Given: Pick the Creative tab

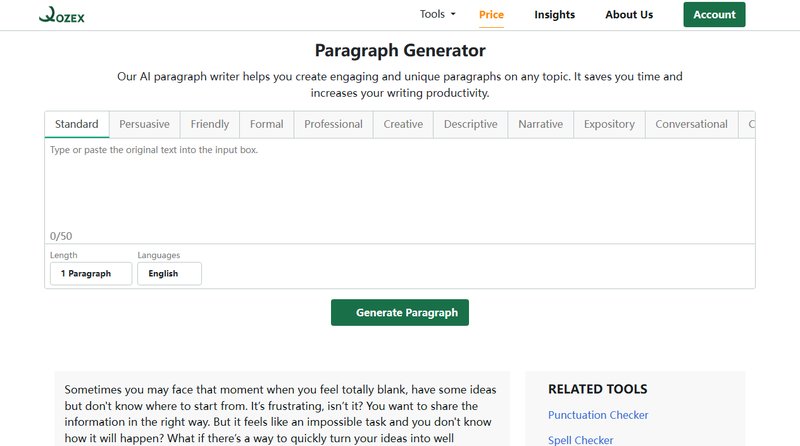Looking at the screenshot, I should pyautogui.click(x=403, y=124).
